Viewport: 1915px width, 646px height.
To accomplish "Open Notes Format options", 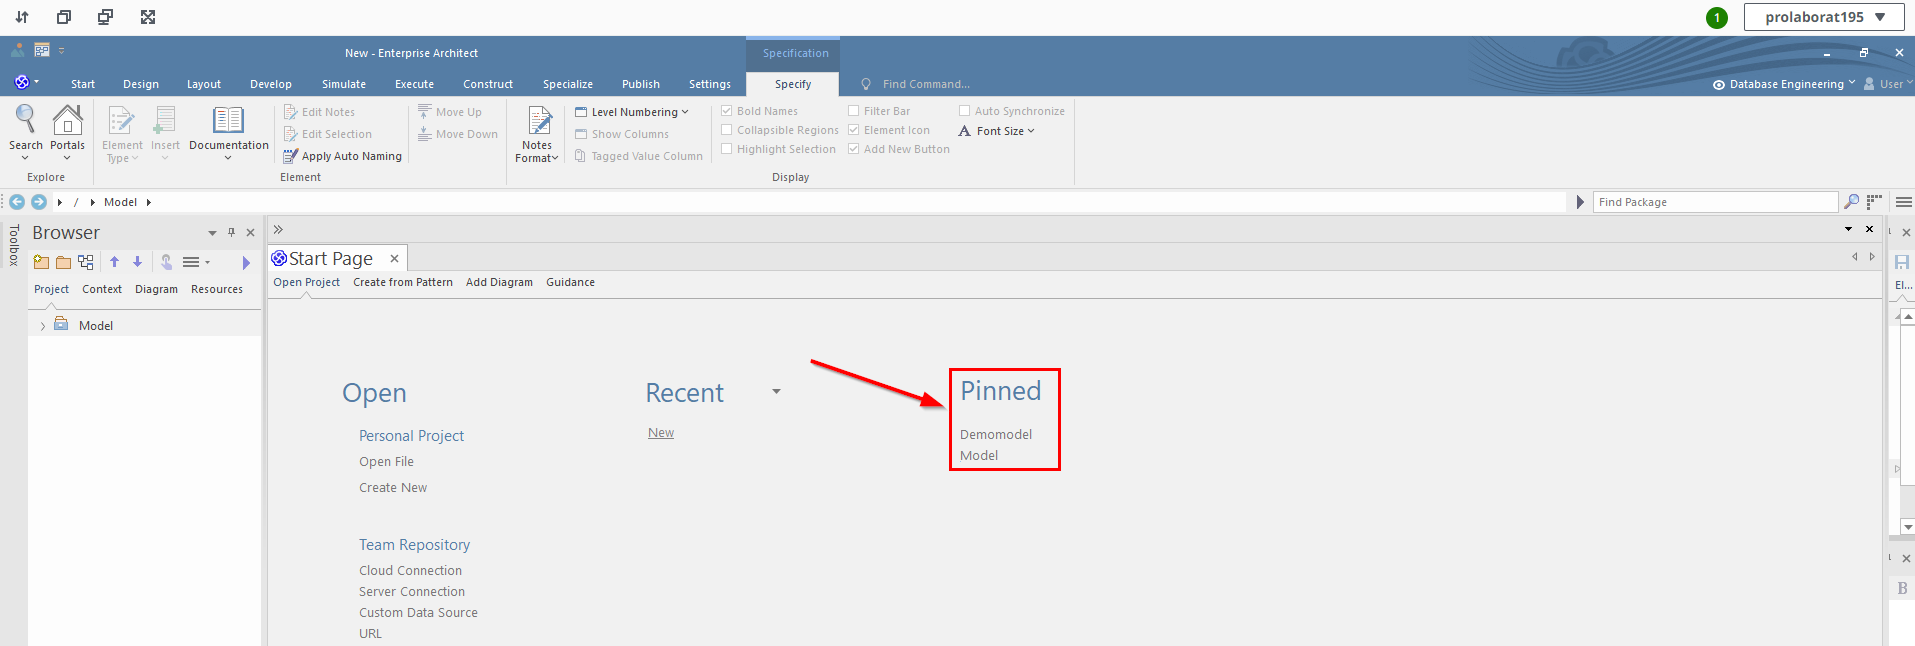I will (x=537, y=134).
